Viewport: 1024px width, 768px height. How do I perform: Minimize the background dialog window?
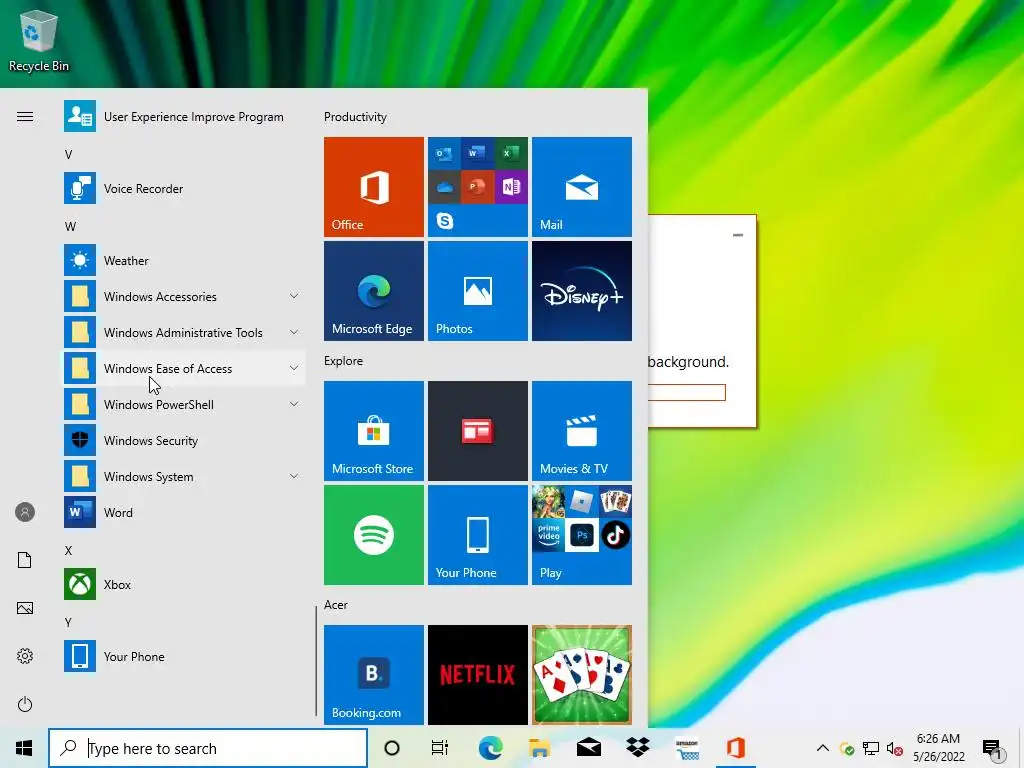tap(738, 235)
